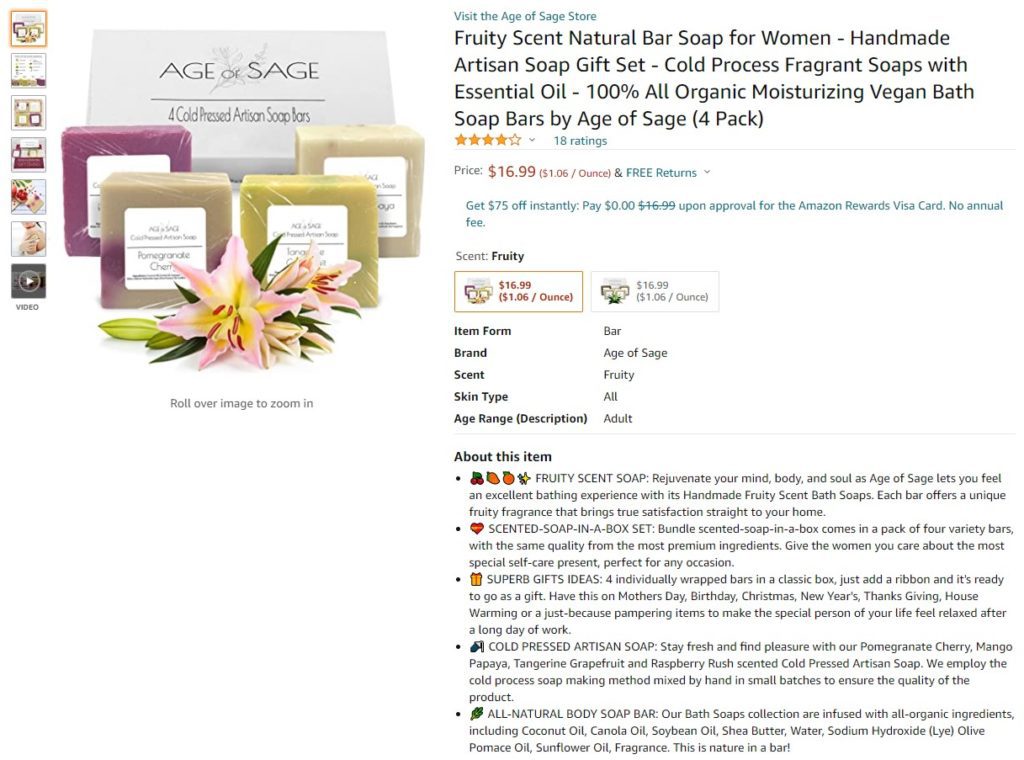Click the main soap product image
This screenshot has width=1024, height=760.
[242, 199]
